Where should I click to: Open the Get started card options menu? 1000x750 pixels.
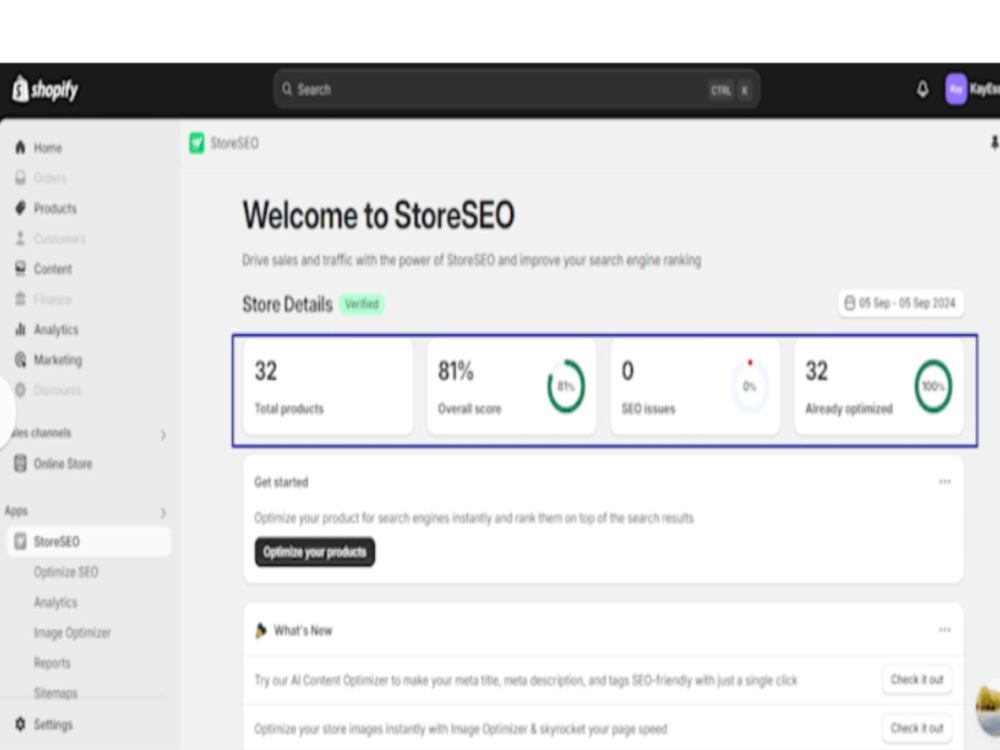point(945,482)
